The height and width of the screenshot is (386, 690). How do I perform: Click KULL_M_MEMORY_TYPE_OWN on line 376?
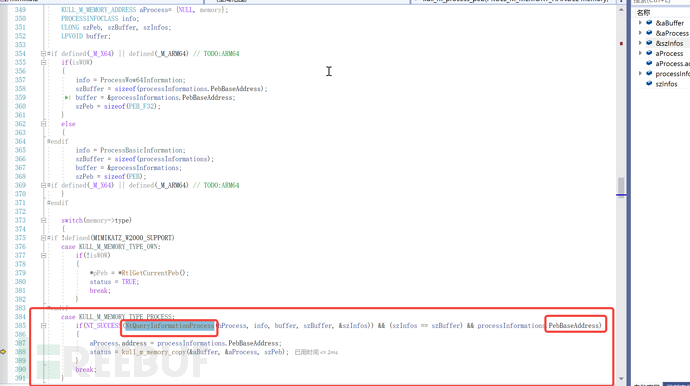(x=119, y=247)
